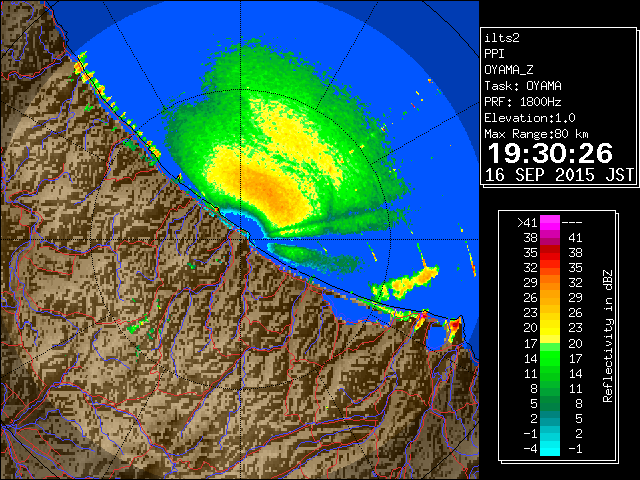
Task: Select the "Elevation:1.0" text
Action: [x=530, y=118]
